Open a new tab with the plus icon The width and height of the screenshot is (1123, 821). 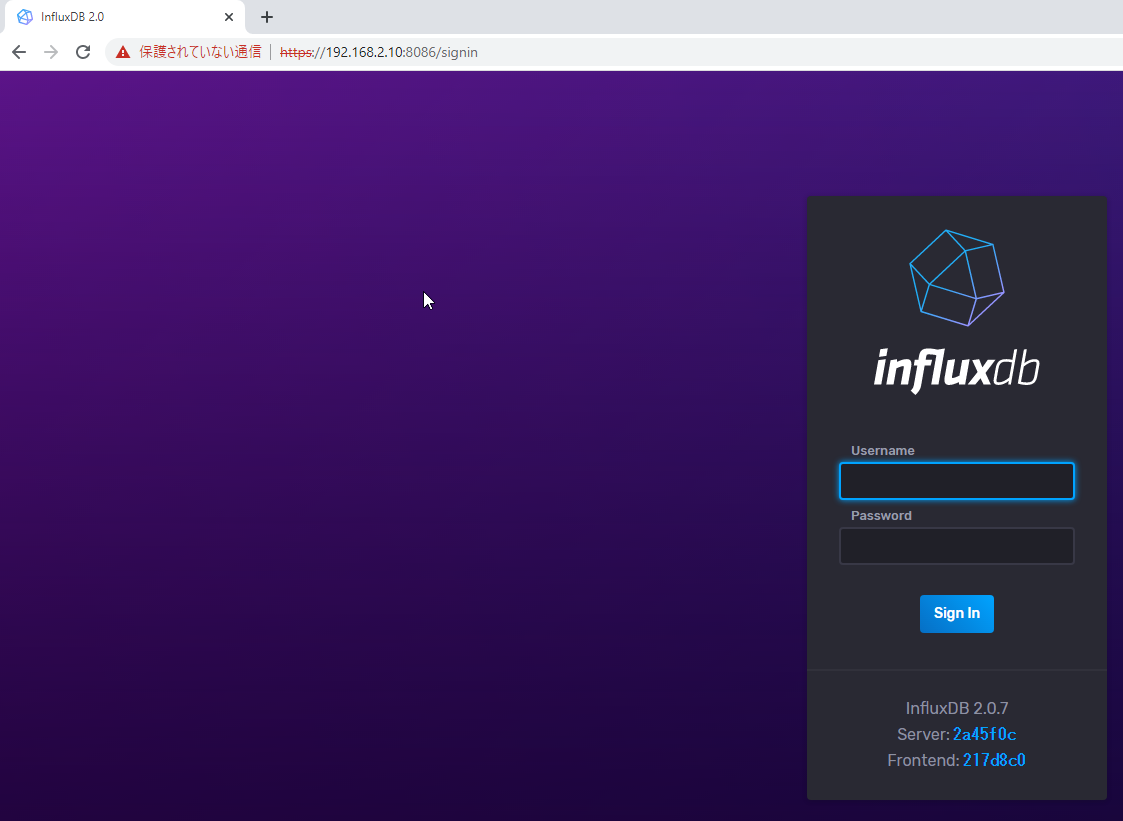click(x=266, y=16)
